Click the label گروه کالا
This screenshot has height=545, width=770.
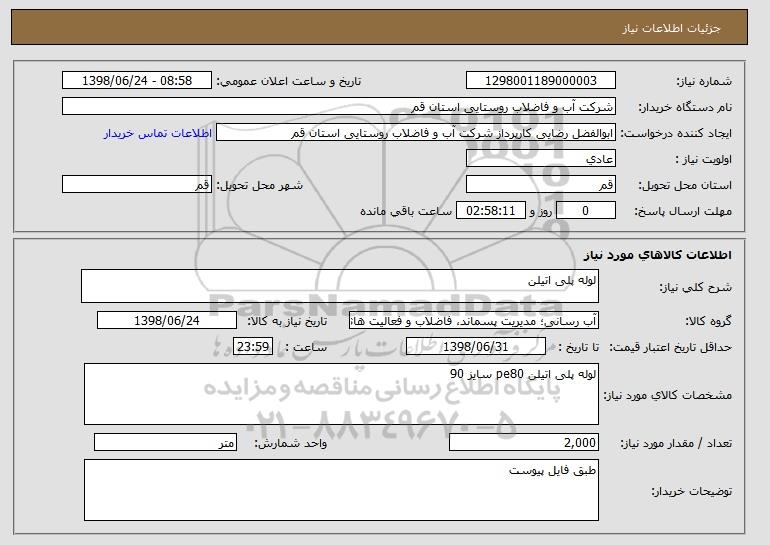point(709,321)
